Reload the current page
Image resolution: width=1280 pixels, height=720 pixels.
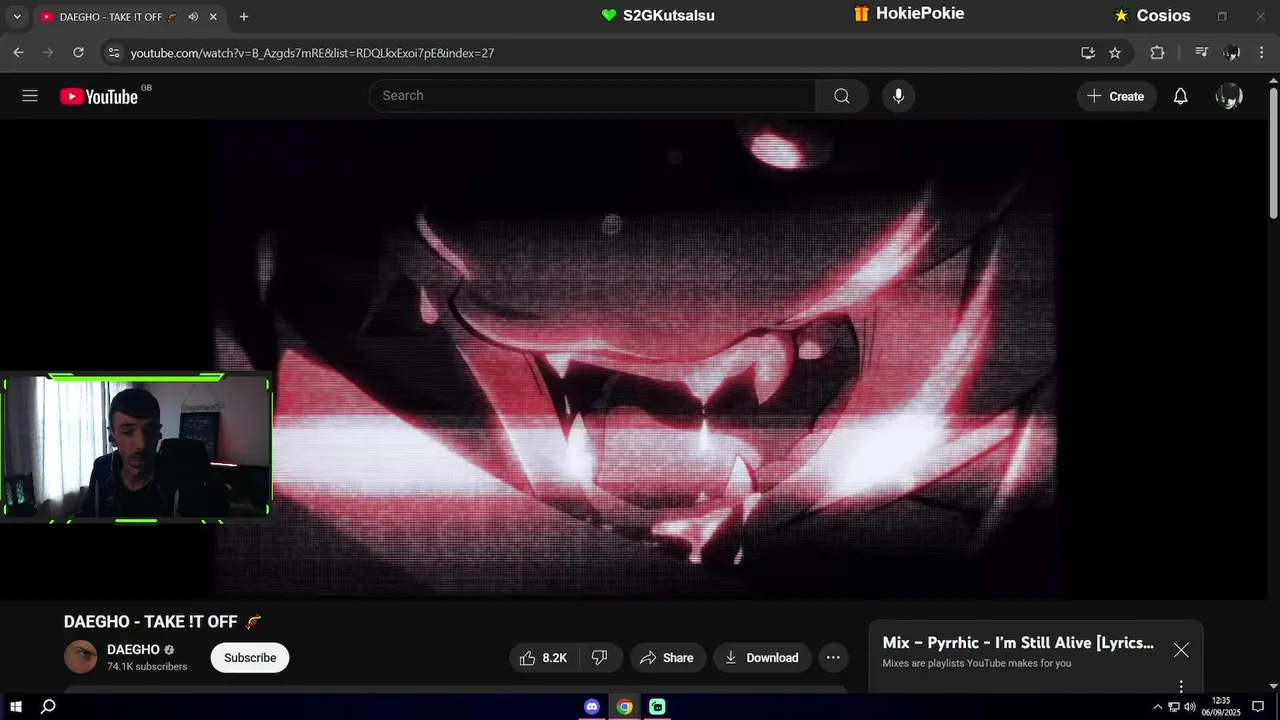(78, 52)
